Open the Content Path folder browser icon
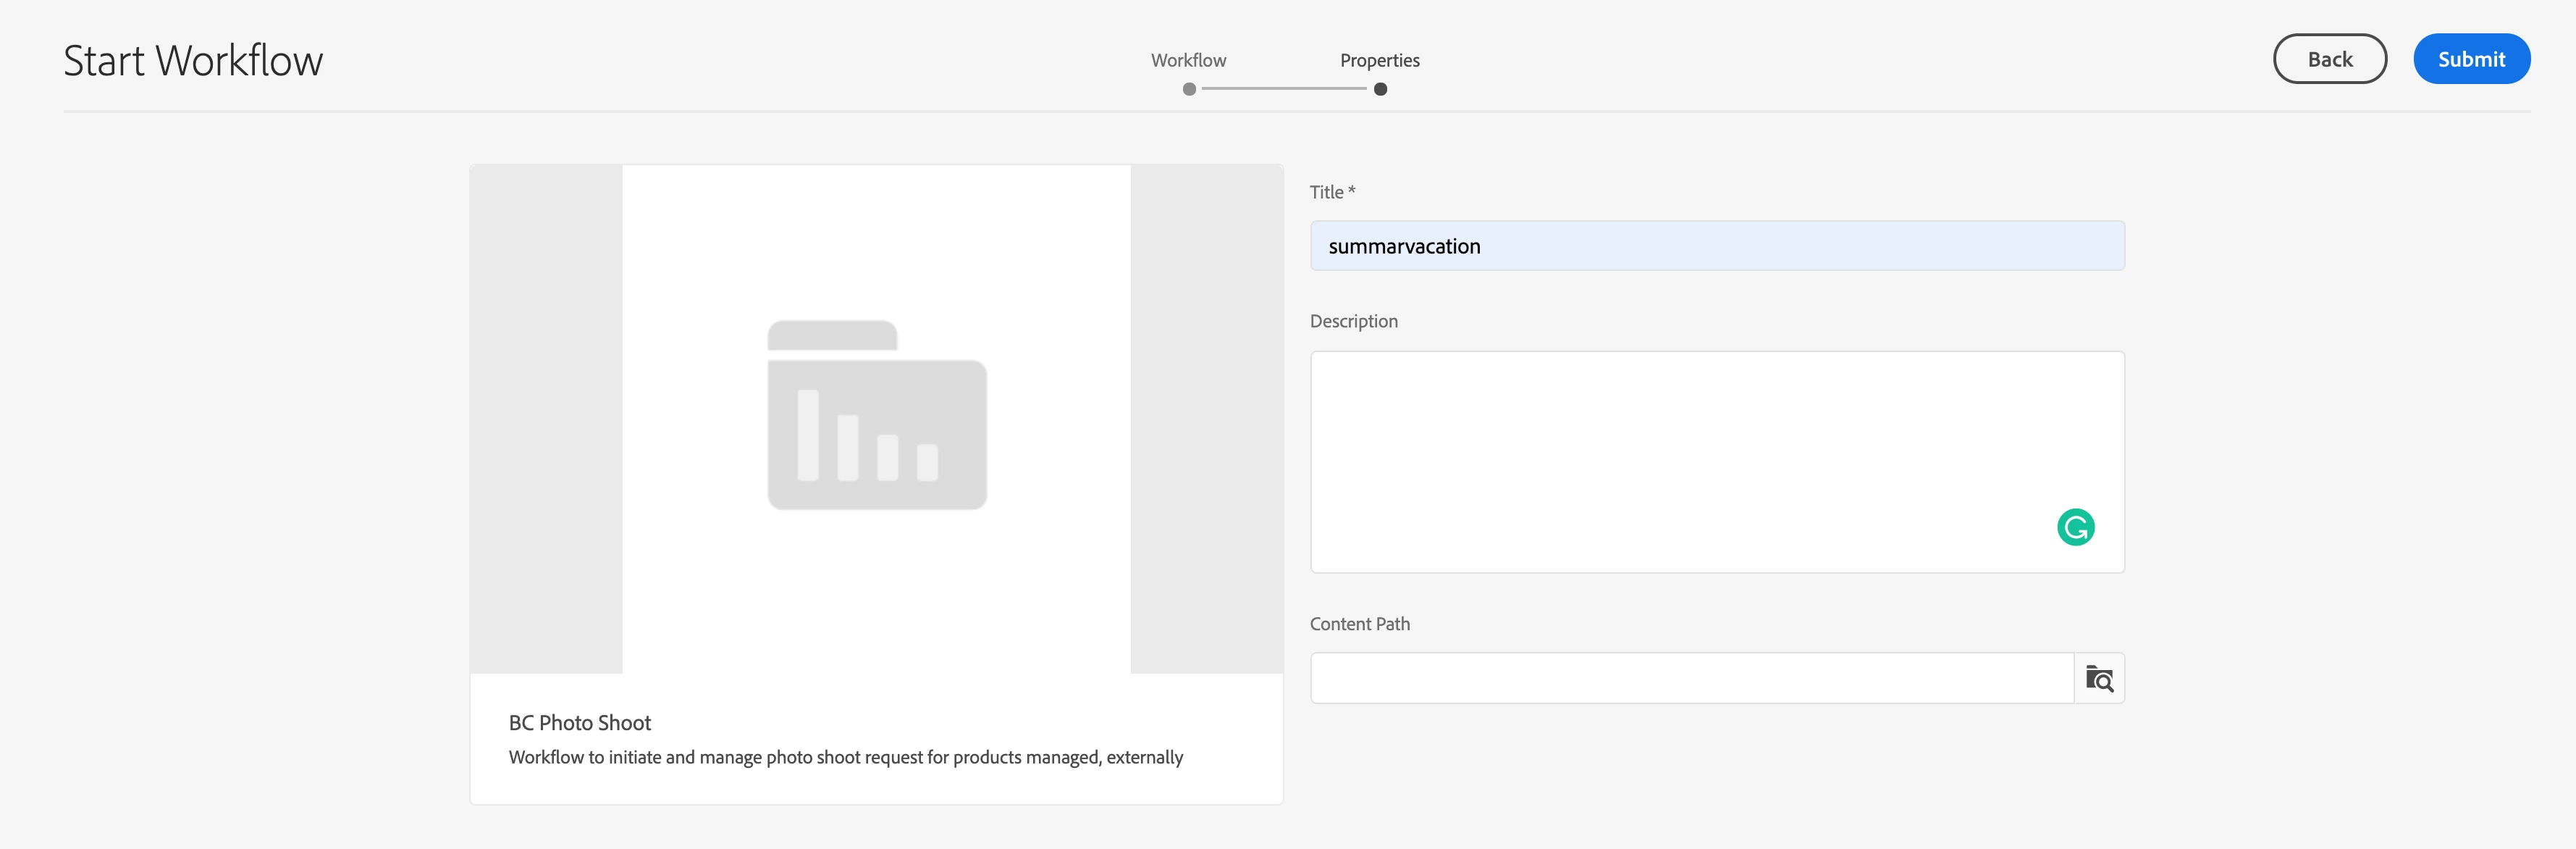Viewport: 2576px width, 849px height. tap(2098, 679)
